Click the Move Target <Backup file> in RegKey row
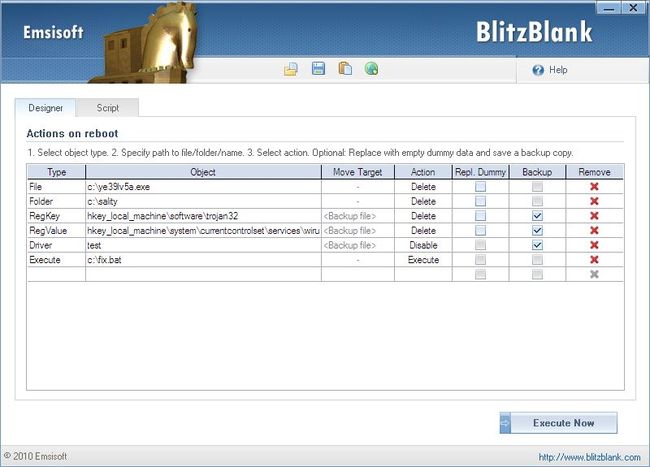This screenshot has width=650, height=467. click(358, 216)
